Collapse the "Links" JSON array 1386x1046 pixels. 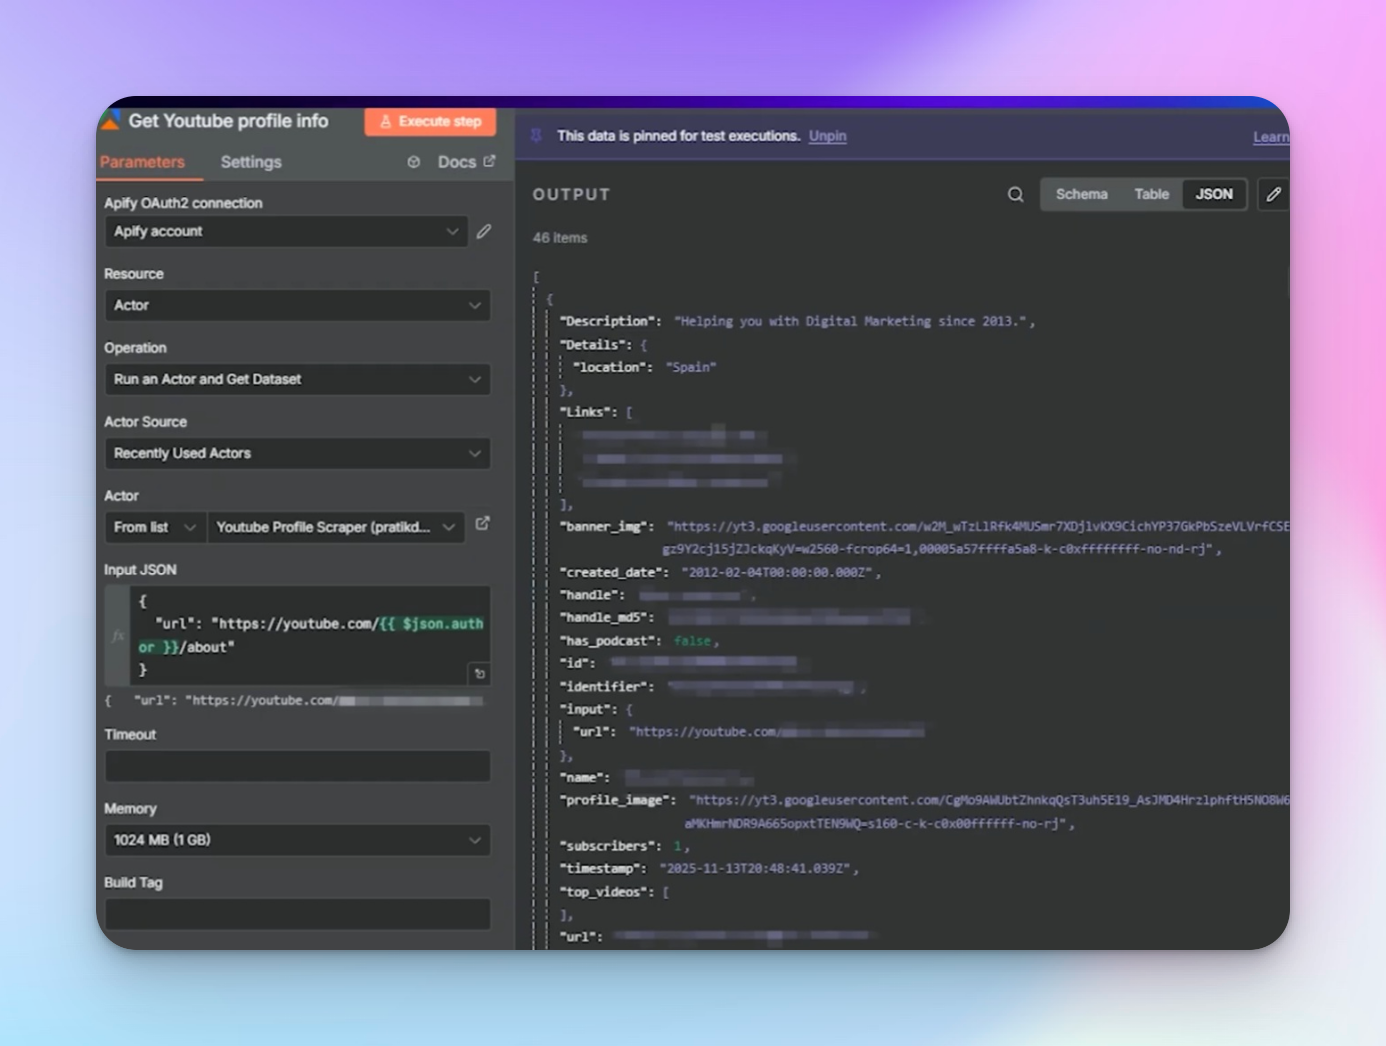point(629,412)
